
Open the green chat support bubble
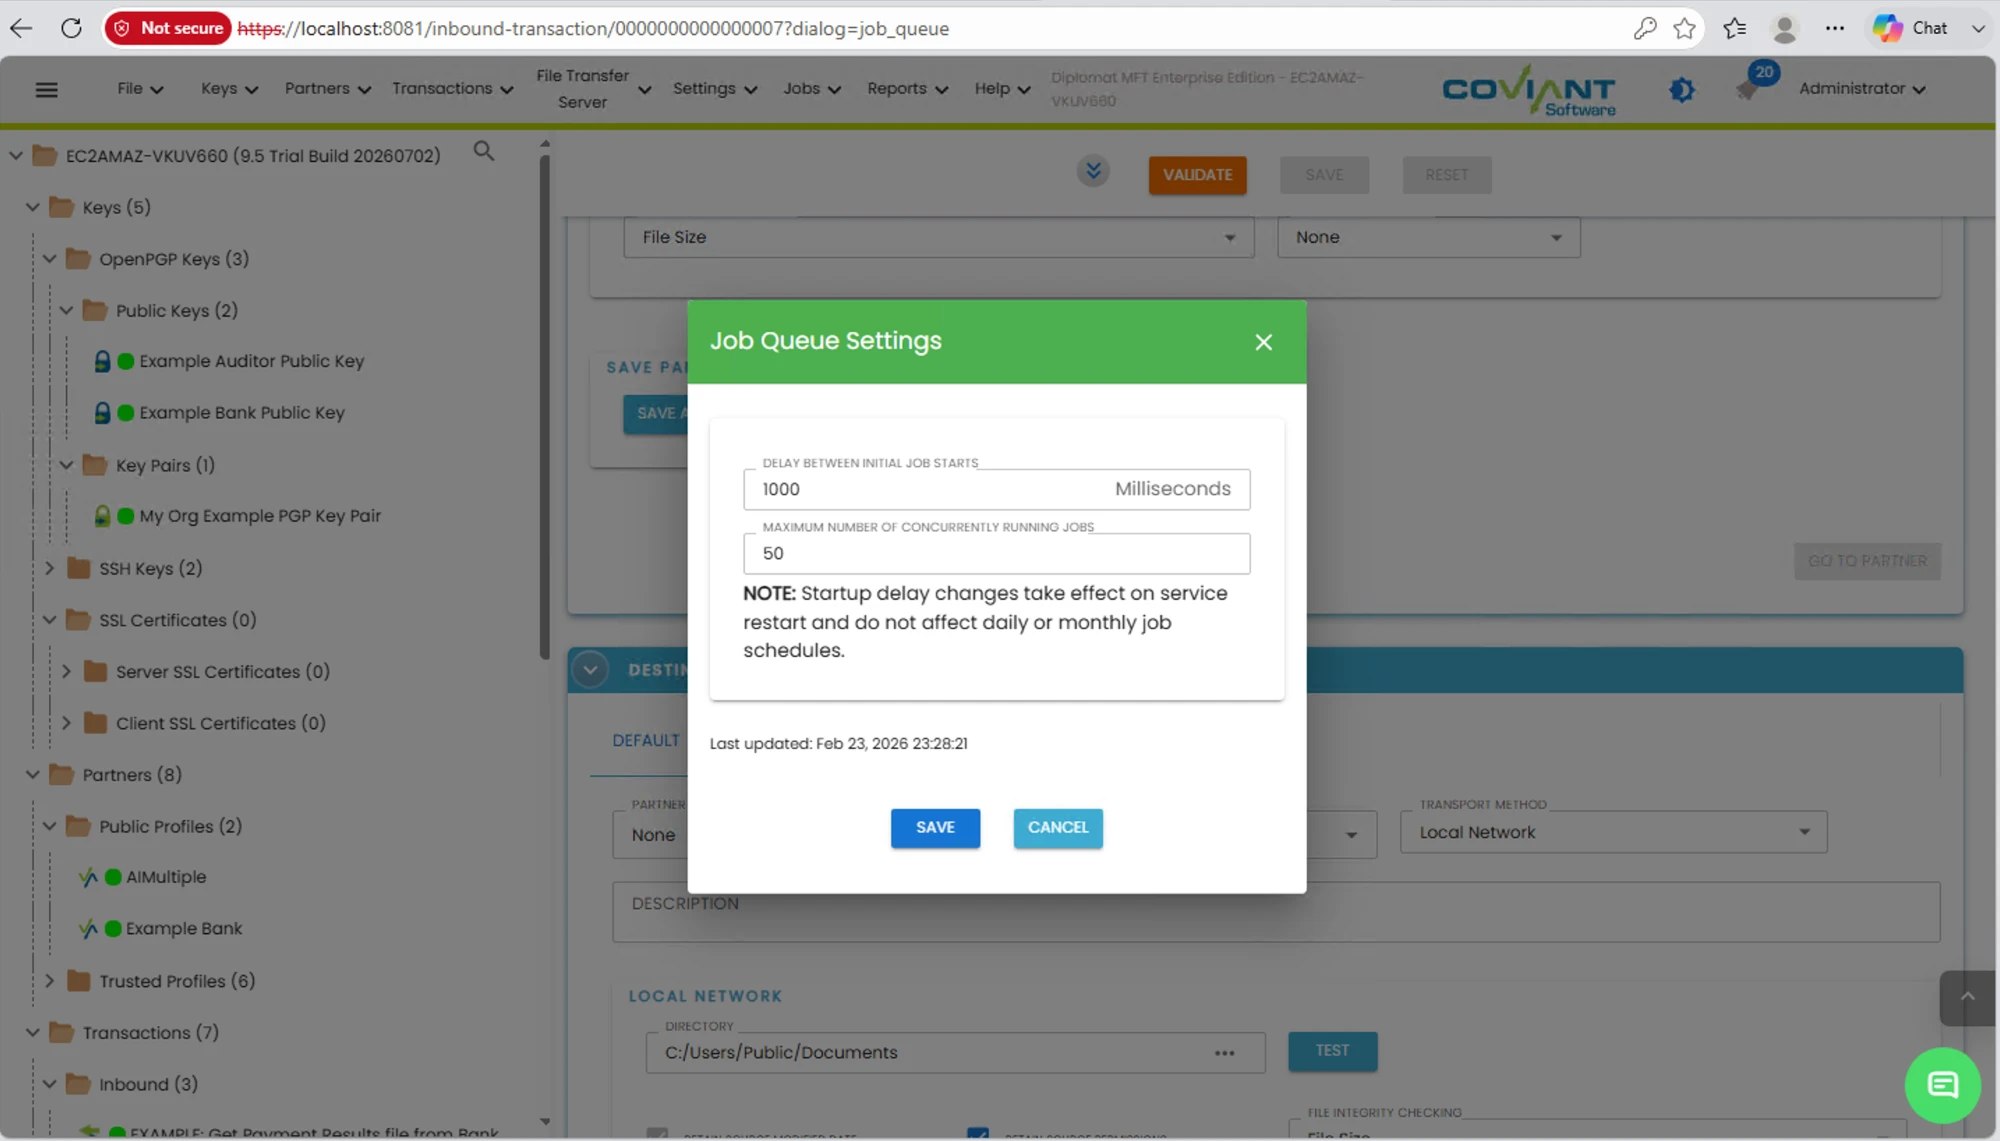coord(1942,1085)
